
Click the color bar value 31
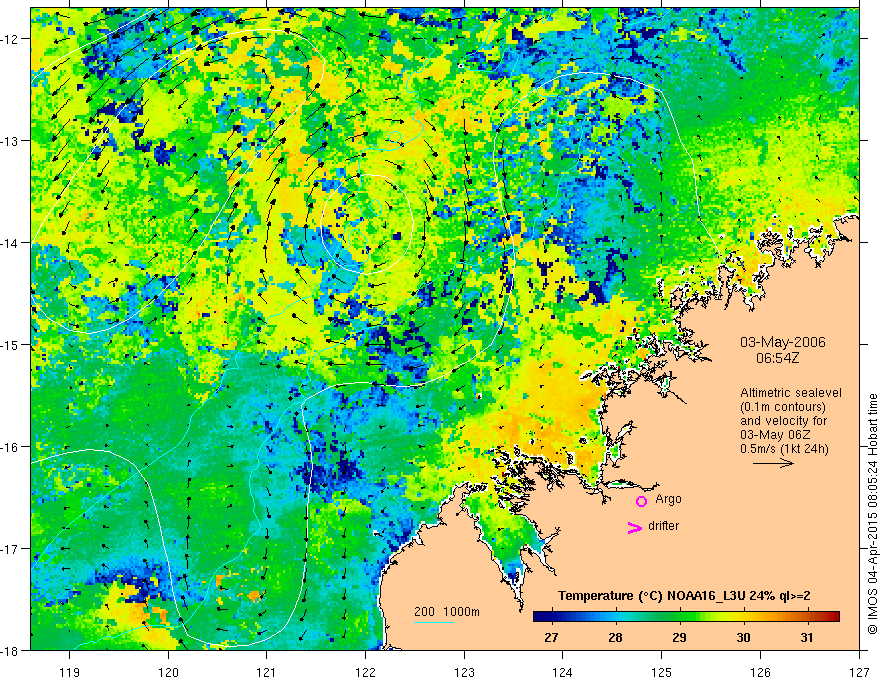click(806, 637)
